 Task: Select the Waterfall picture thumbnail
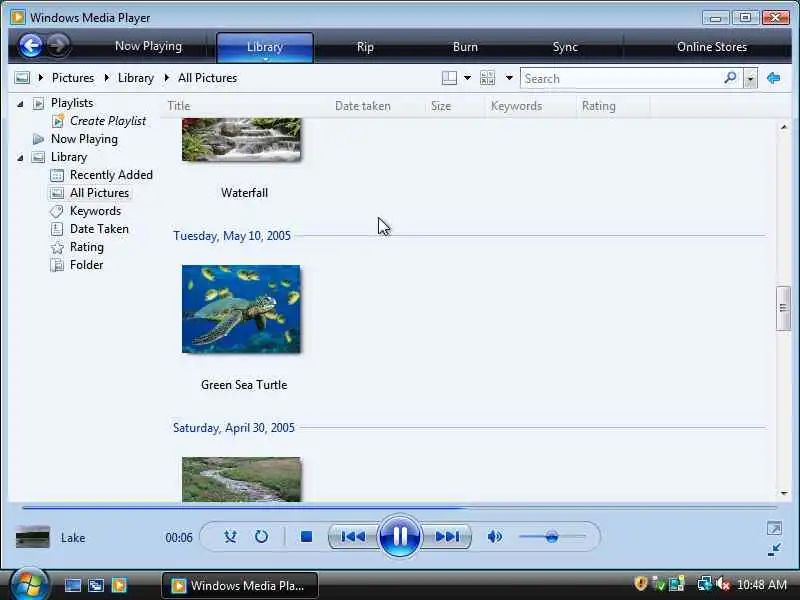(241, 139)
